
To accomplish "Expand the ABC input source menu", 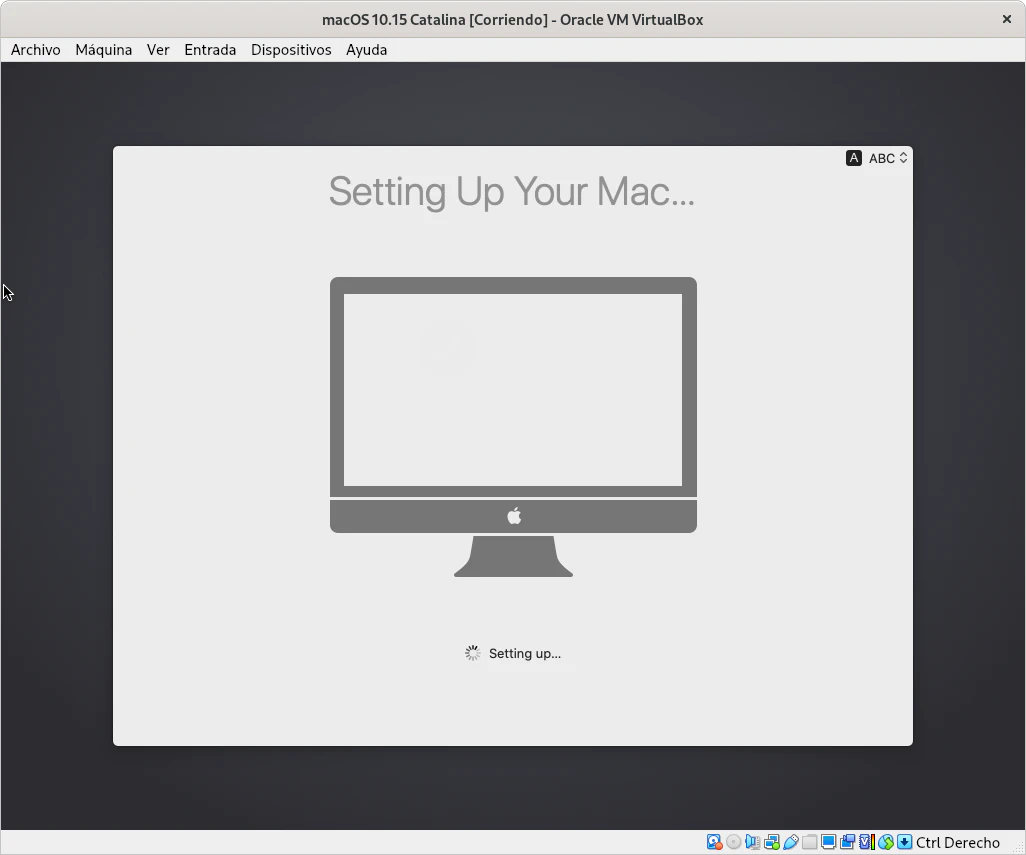I will coord(887,158).
